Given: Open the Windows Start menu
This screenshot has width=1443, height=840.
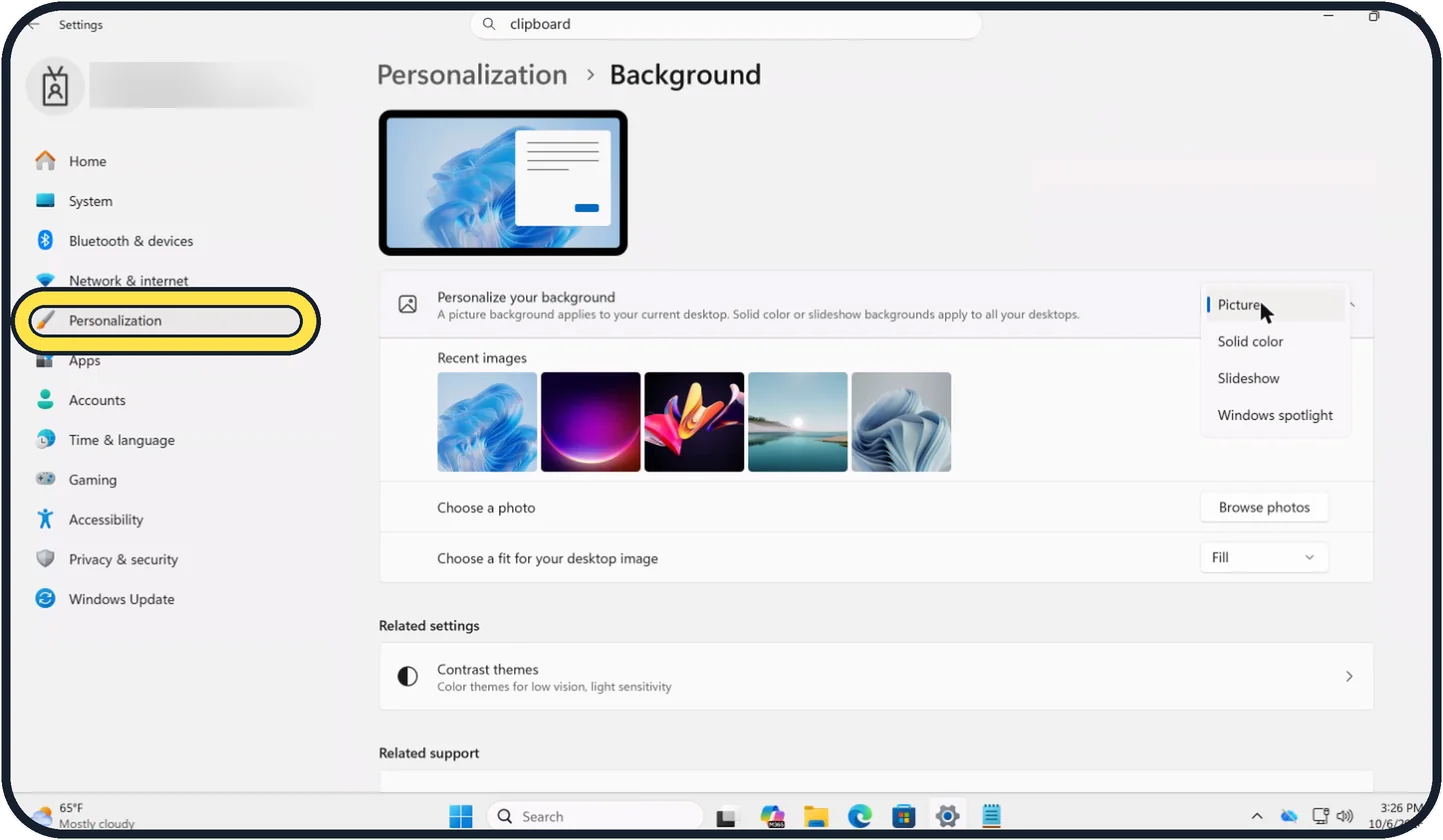Looking at the screenshot, I should click(x=461, y=816).
